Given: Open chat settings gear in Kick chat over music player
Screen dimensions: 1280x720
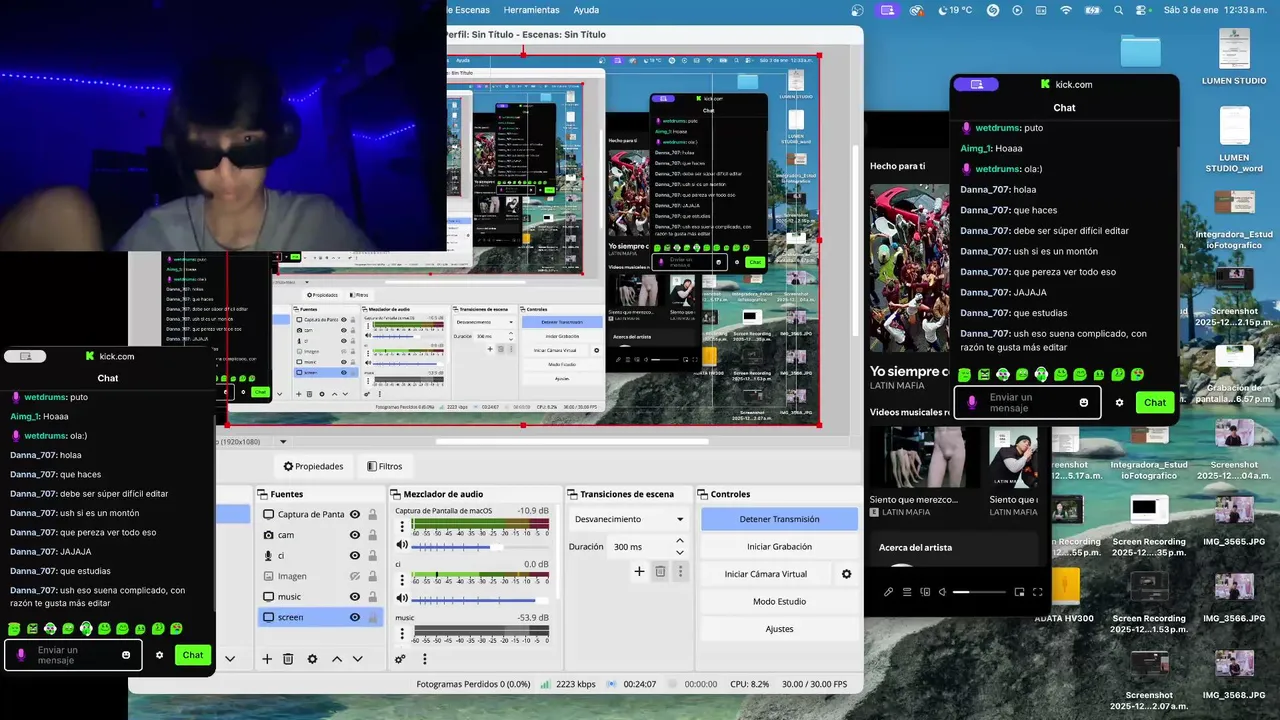Looking at the screenshot, I should tap(1119, 402).
